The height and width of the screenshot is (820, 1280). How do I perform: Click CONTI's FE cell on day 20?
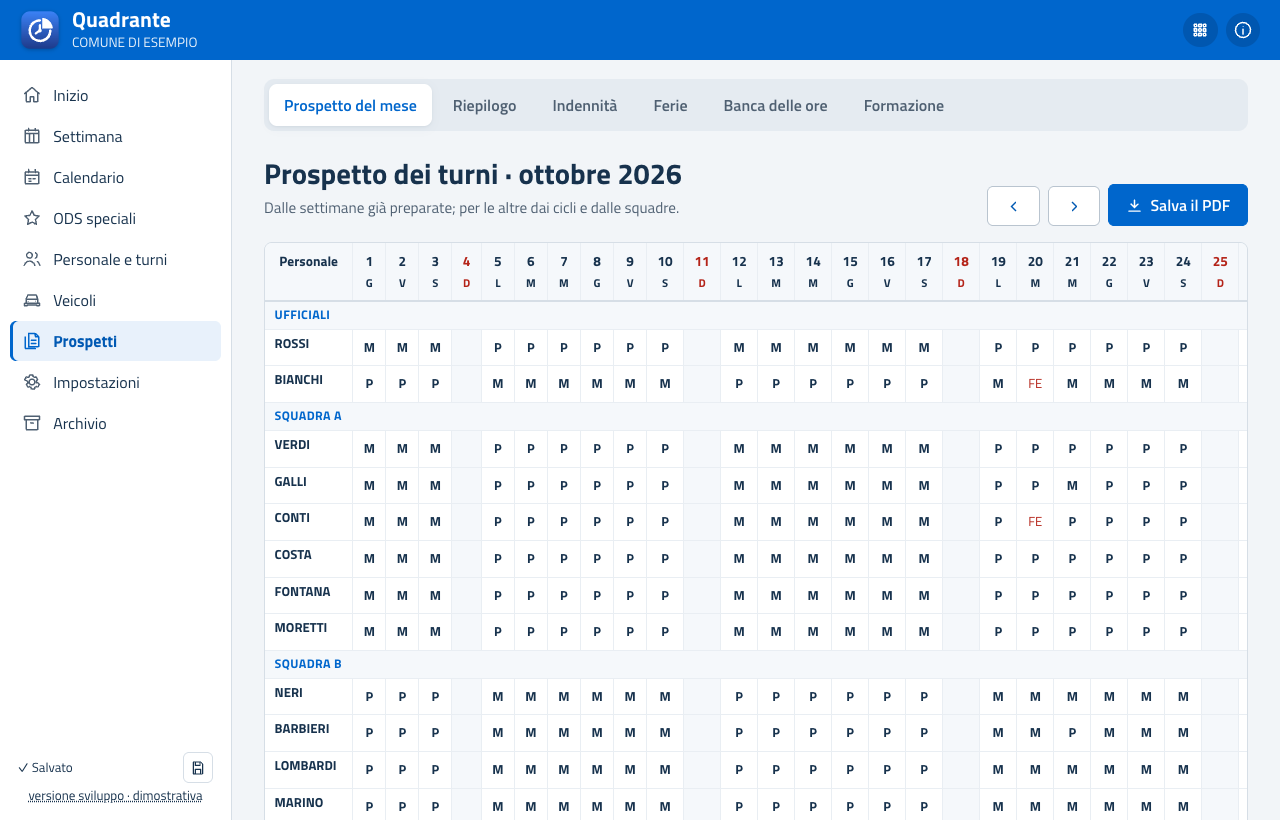[1035, 522]
